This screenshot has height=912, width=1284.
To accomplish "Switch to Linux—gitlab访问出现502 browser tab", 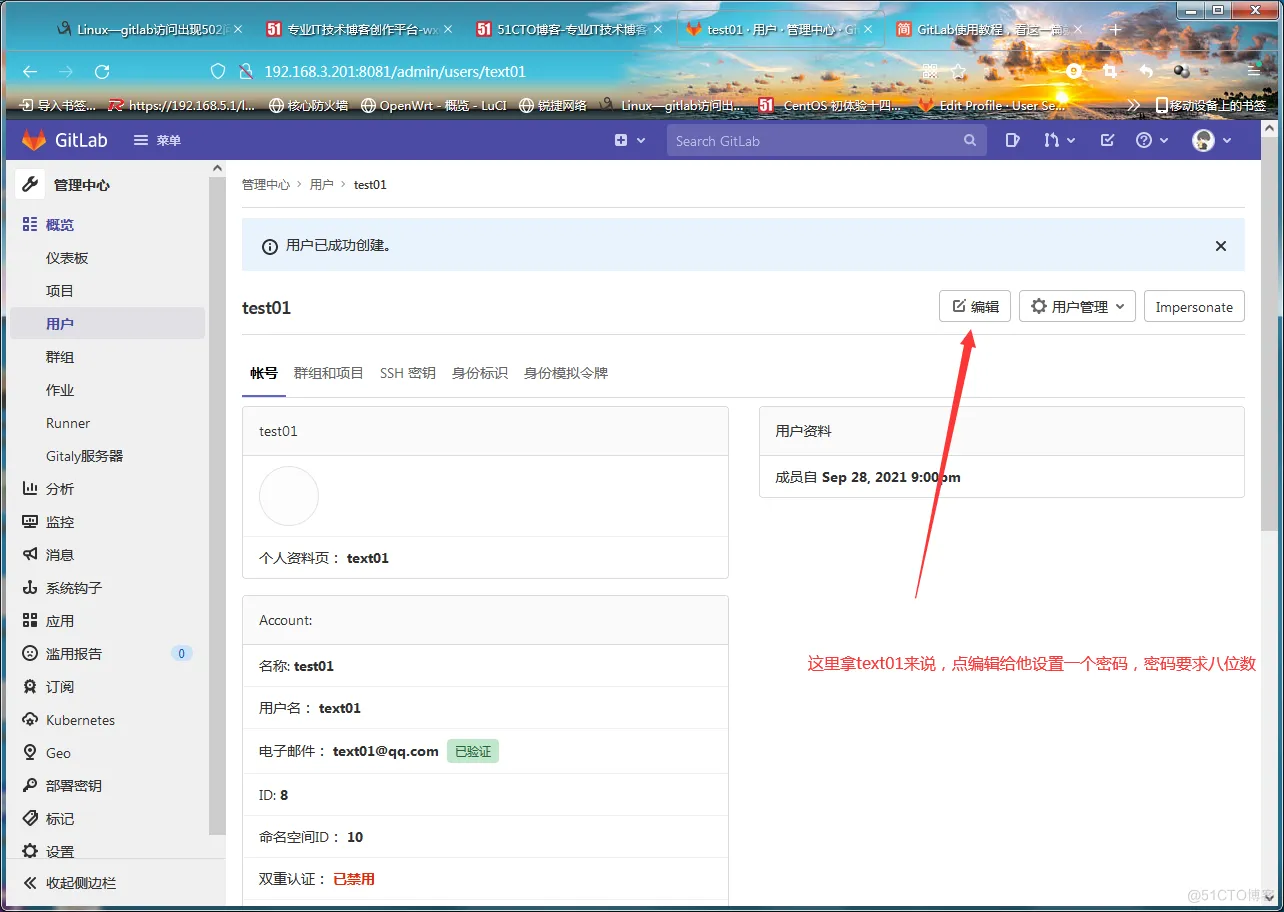I will click(x=148, y=29).
